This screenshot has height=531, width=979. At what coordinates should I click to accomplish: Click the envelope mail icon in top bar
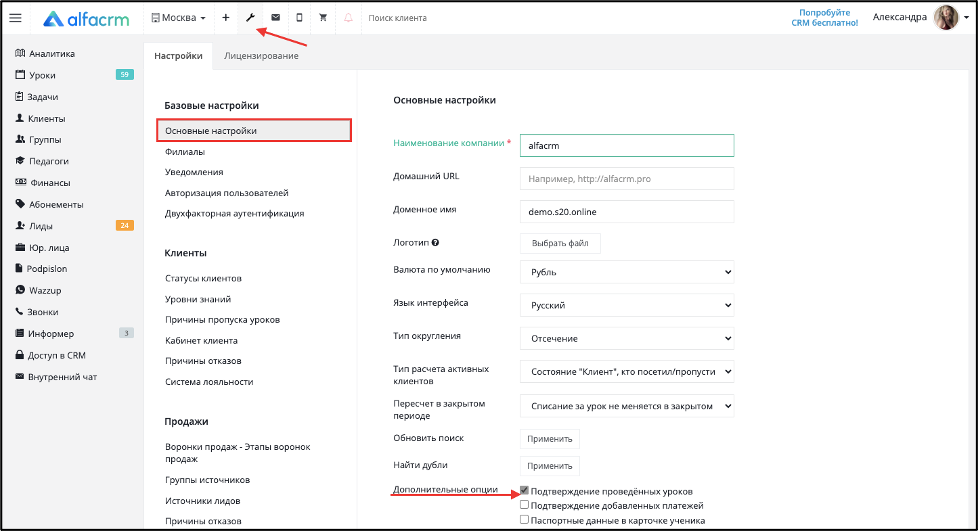(x=275, y=17)
